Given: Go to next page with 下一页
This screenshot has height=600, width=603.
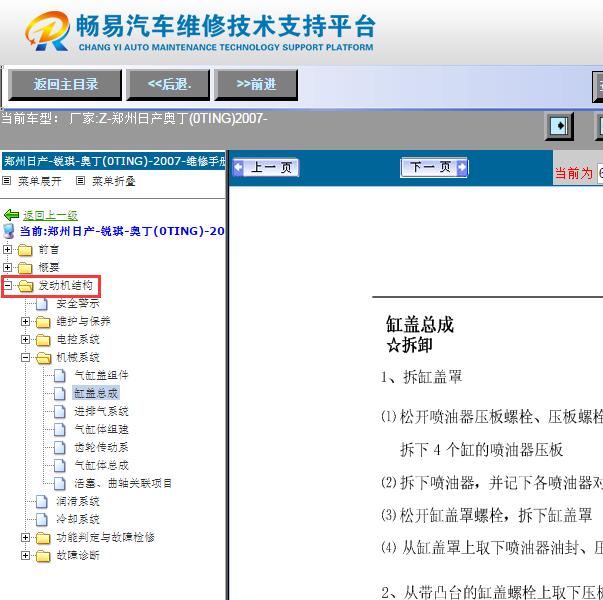Looking at the screenshot, I should tap(434, 167).
